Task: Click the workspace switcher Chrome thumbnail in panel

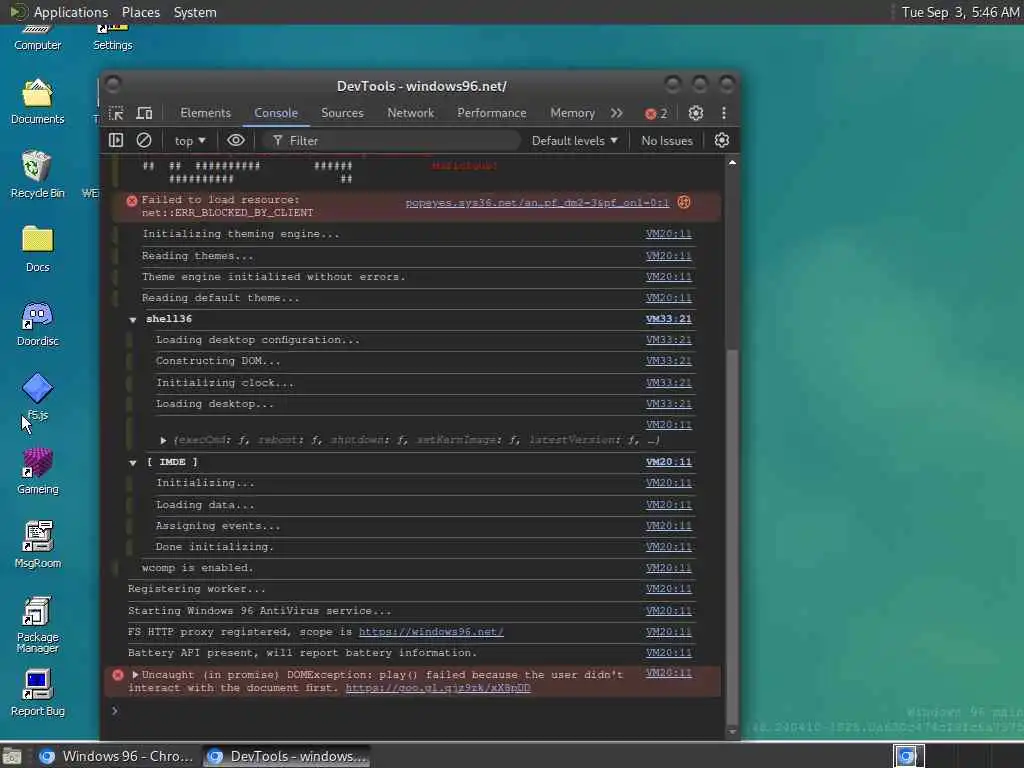Action: [x=908, y=756]
